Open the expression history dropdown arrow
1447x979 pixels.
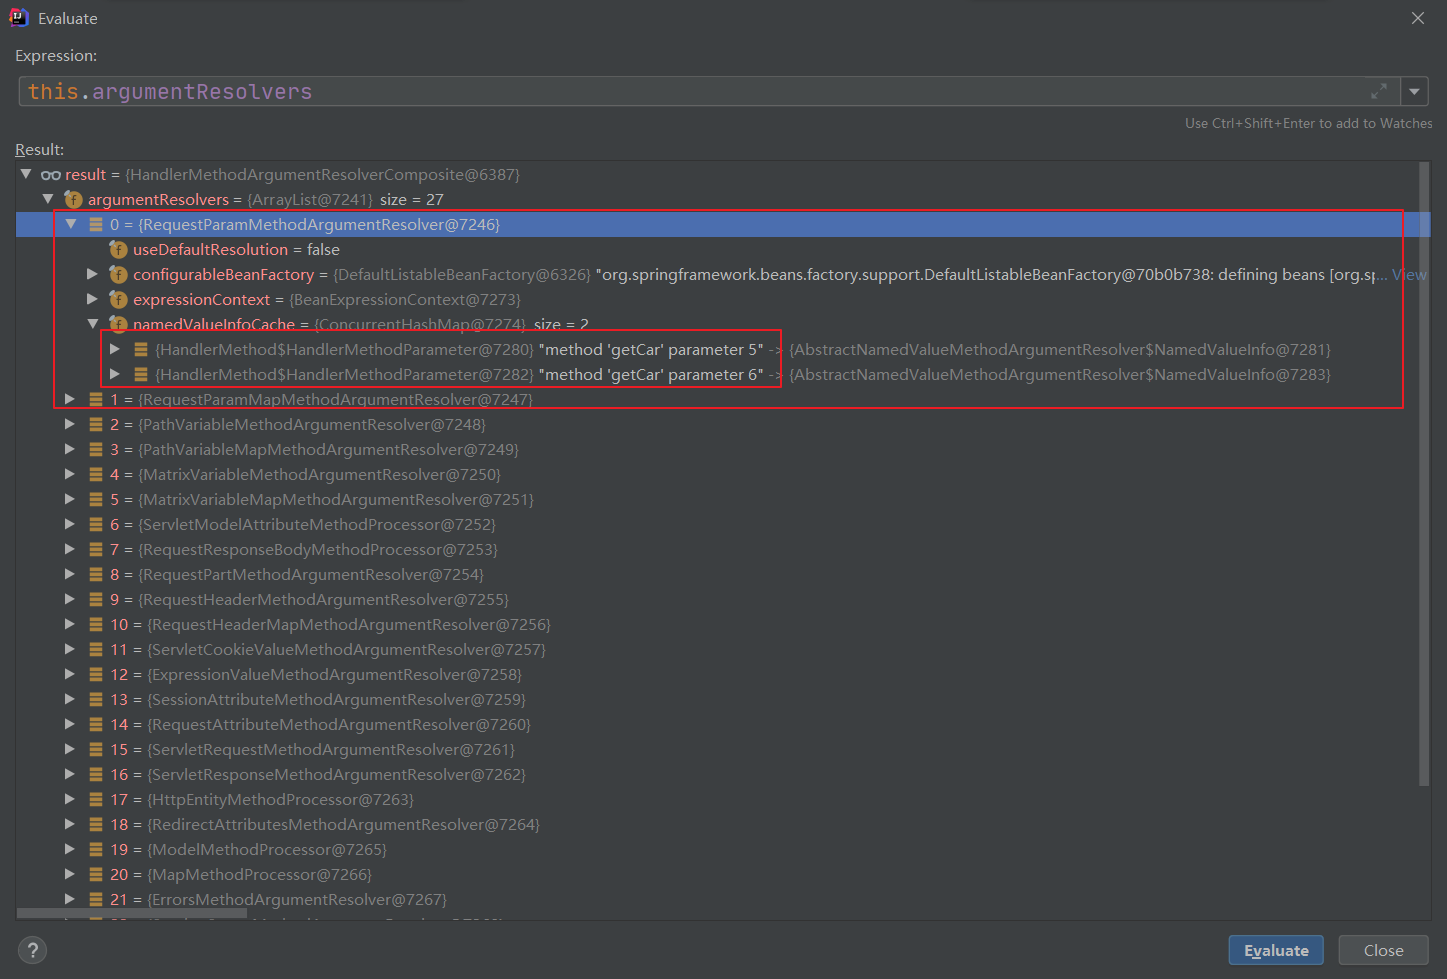pos(1414,91)
